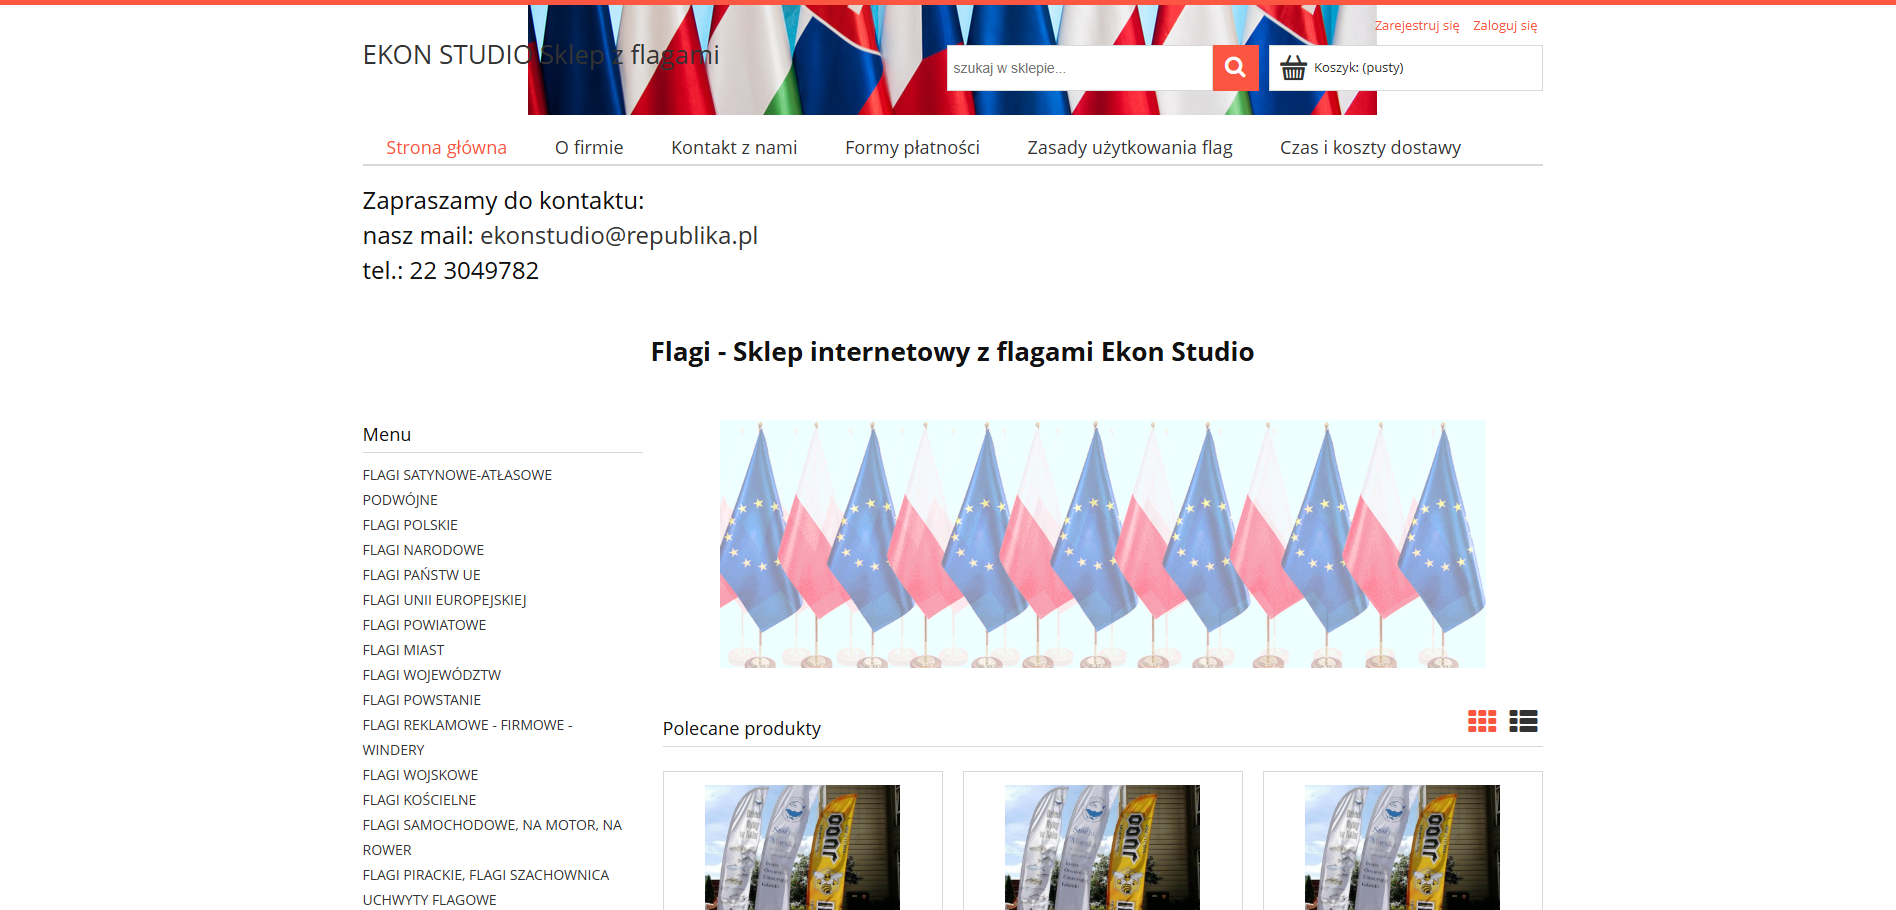Click the search field 'szukaj w sklepie'
The height and width of the screenshot is (910, 1896).
pyautogui.click(x=1078, y=68)
